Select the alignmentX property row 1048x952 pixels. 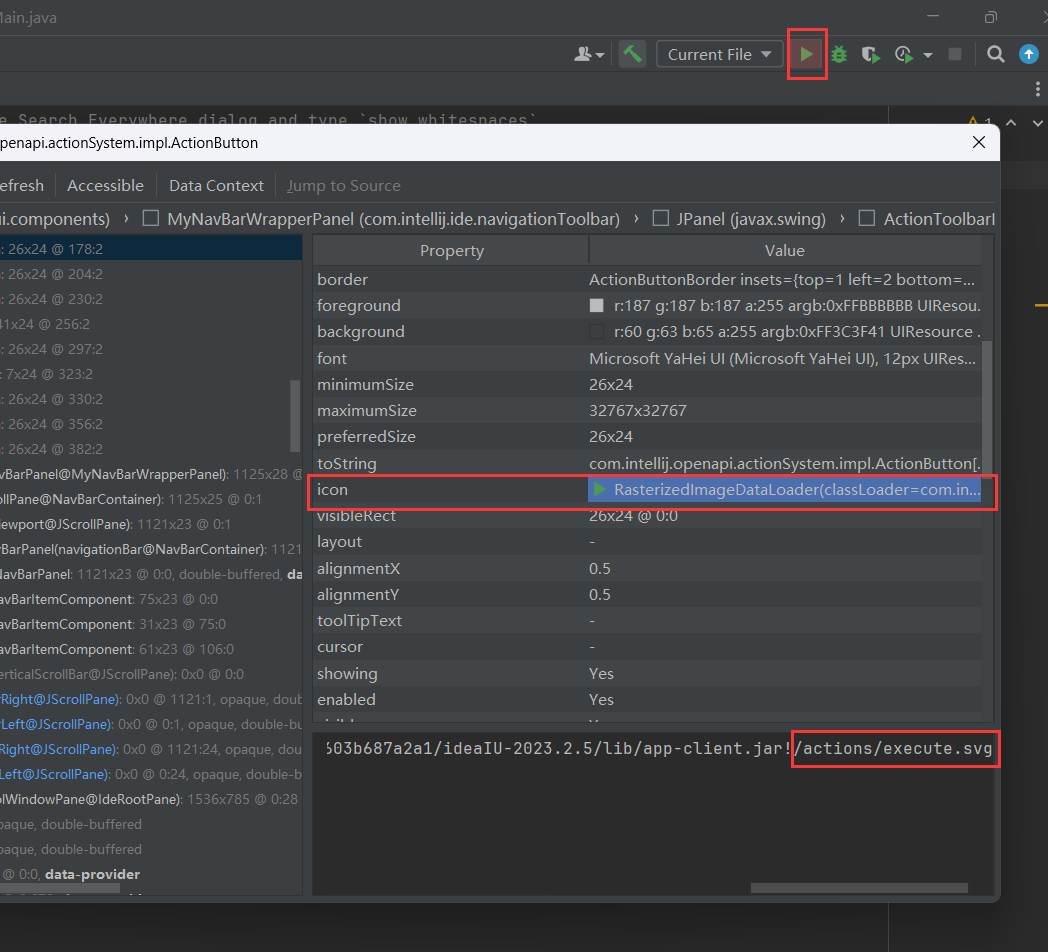point(647,568)
